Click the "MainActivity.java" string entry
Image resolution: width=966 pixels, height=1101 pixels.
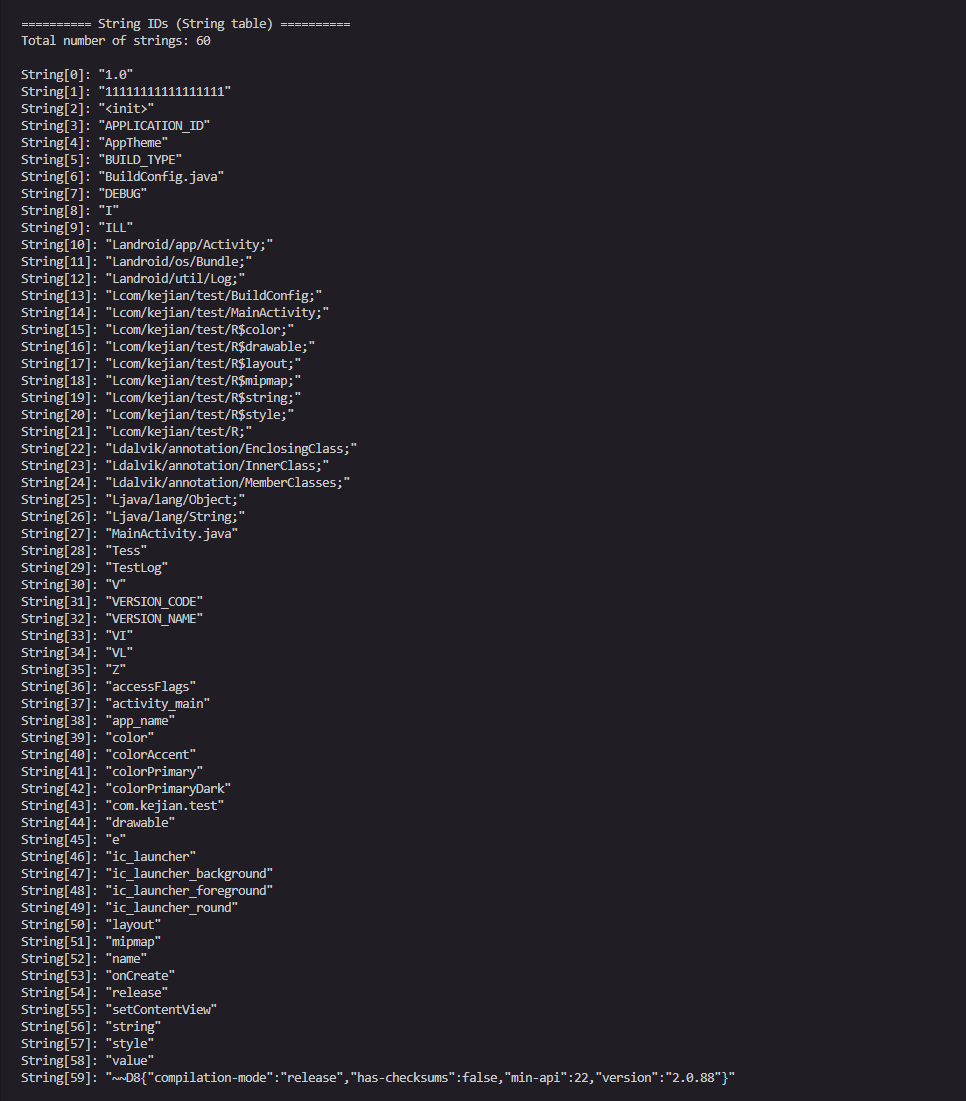point(129,534)
